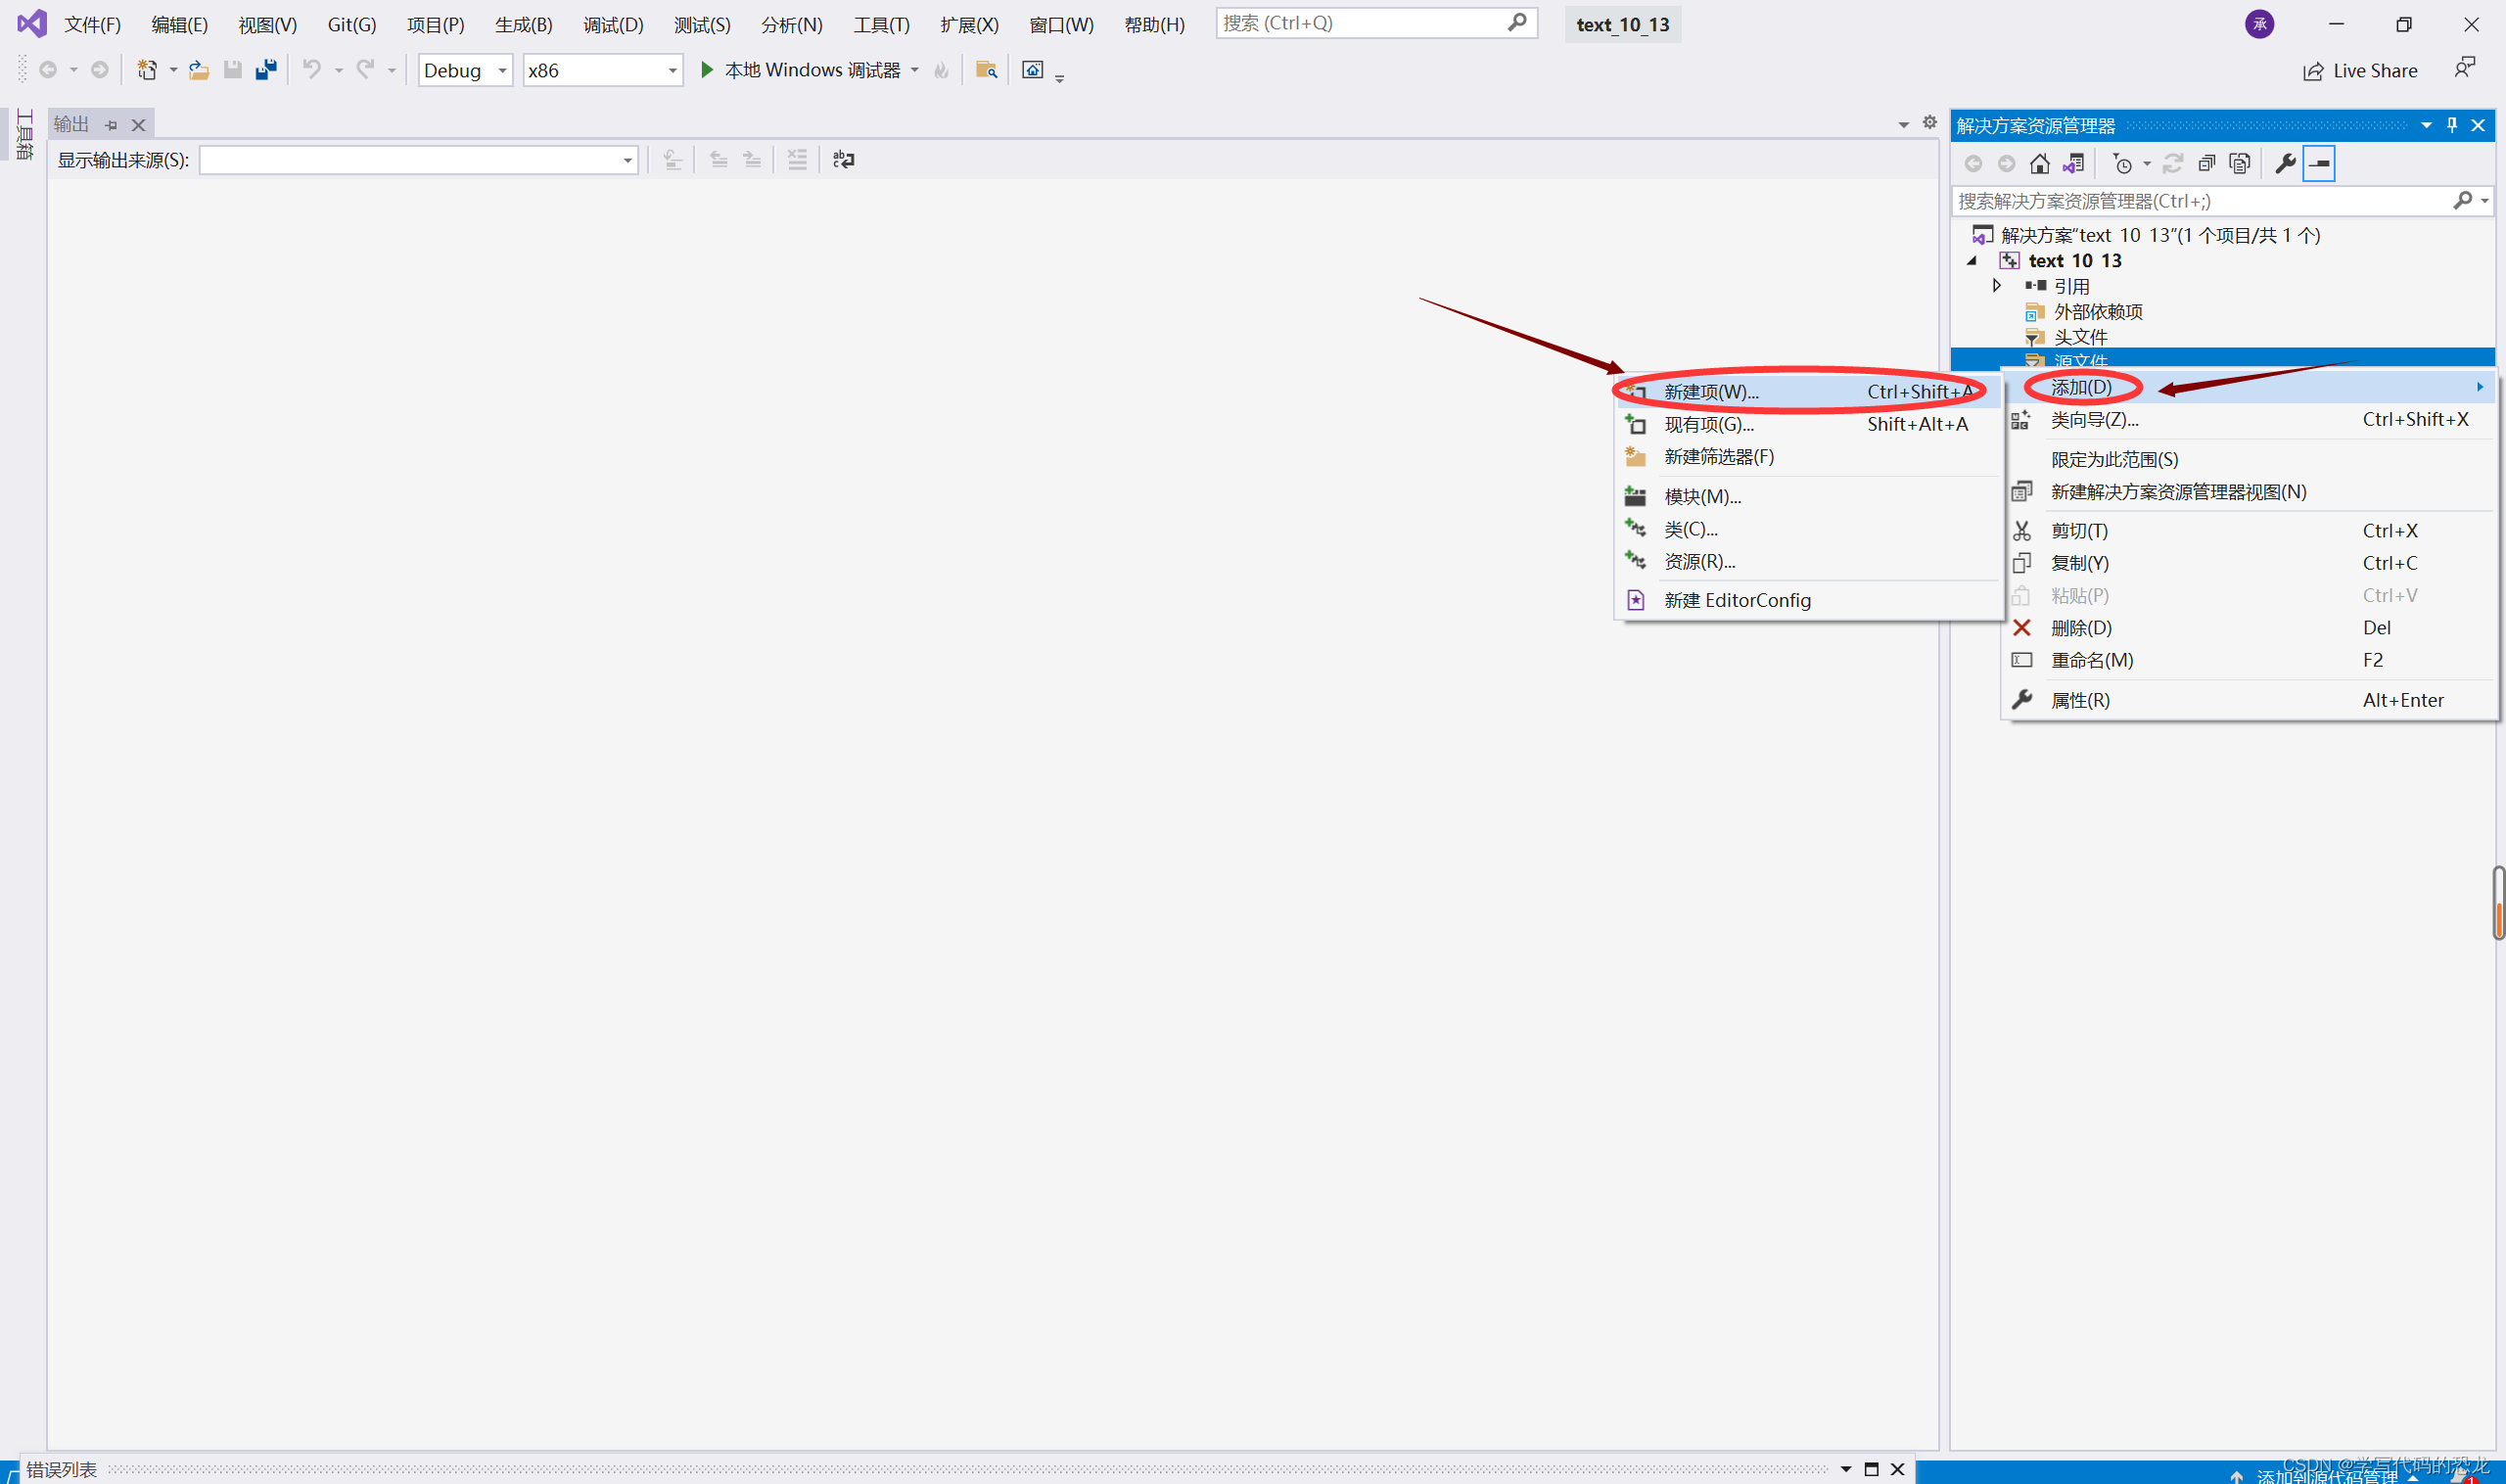Screen dimensions: 2506x1484
Task: Click the Find in Files toolbar icon
Action: (986, 70)
